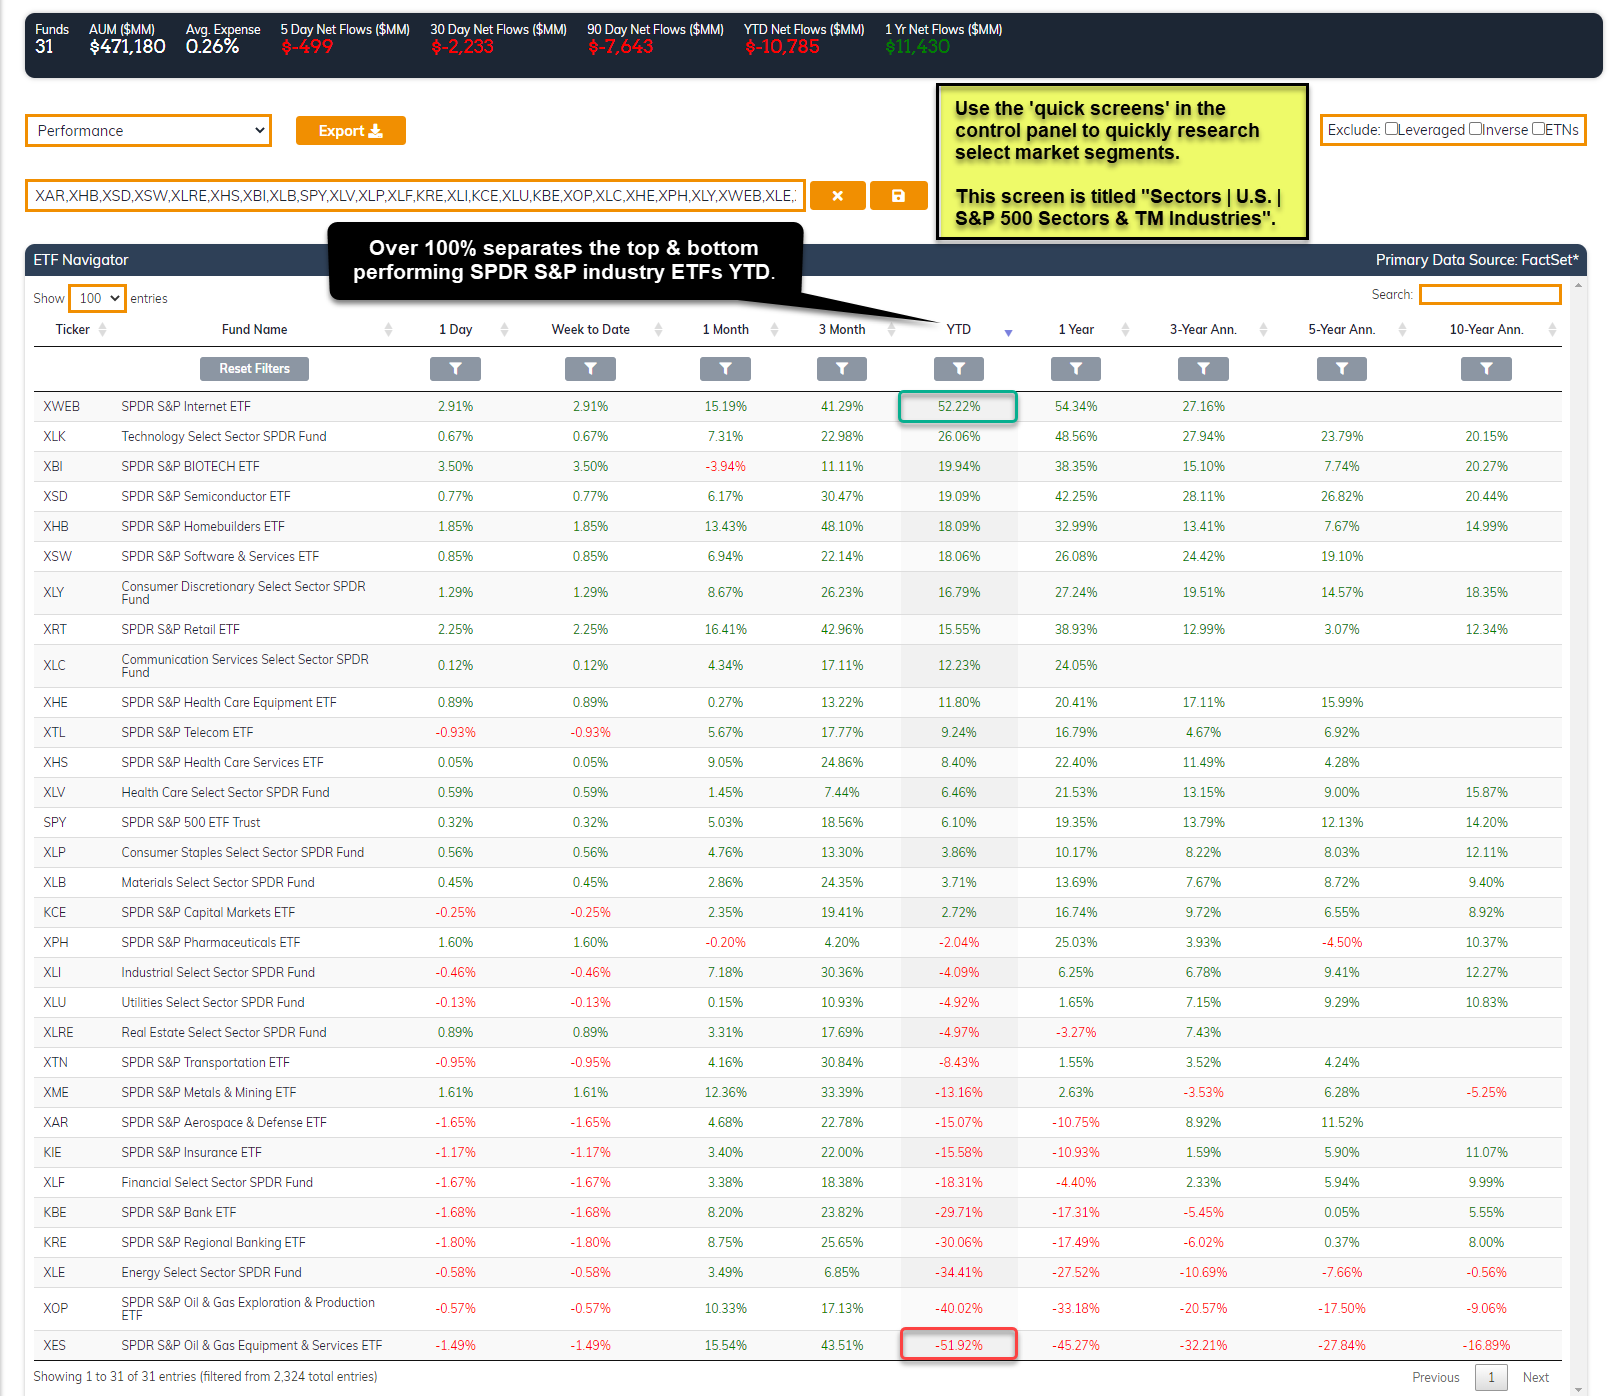The image size is (1609, 1396).
Task: Exclude ETNs checkbox
Action: (x=1539, y=129)
